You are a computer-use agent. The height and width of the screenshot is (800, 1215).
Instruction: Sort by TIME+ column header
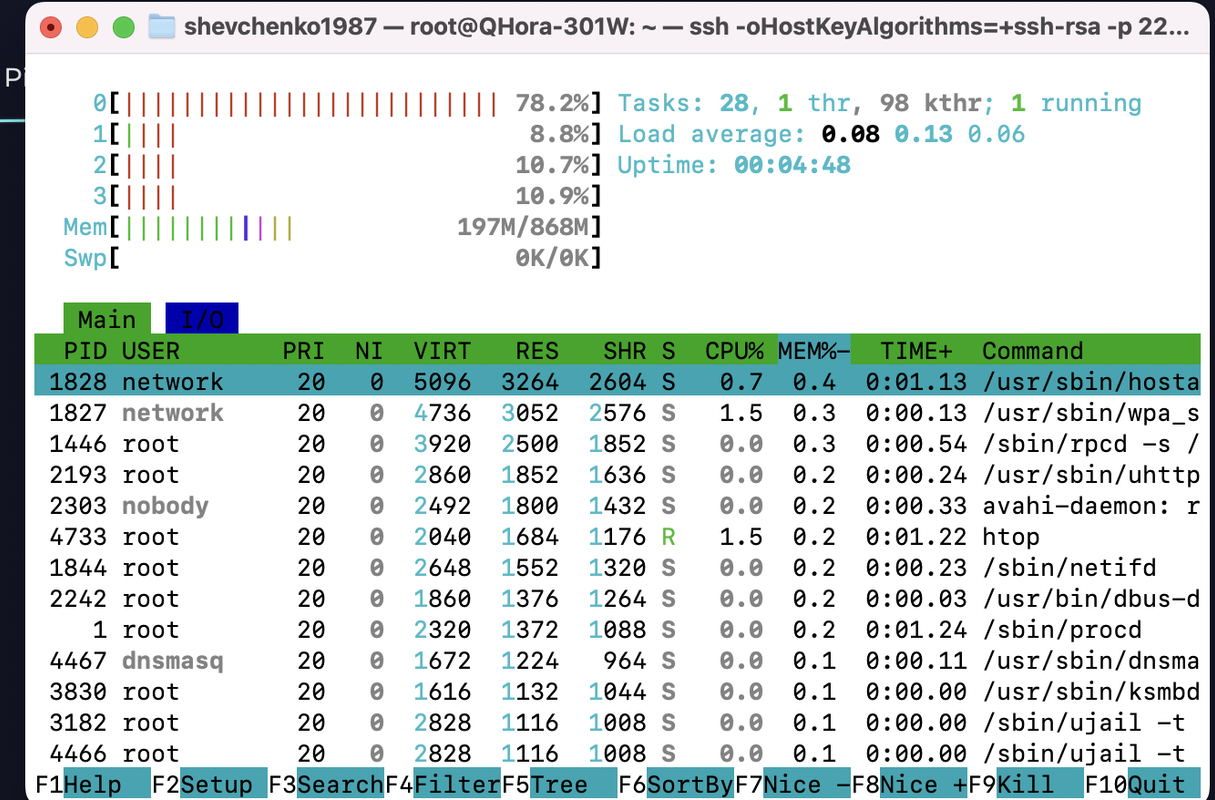pos(916,350)
